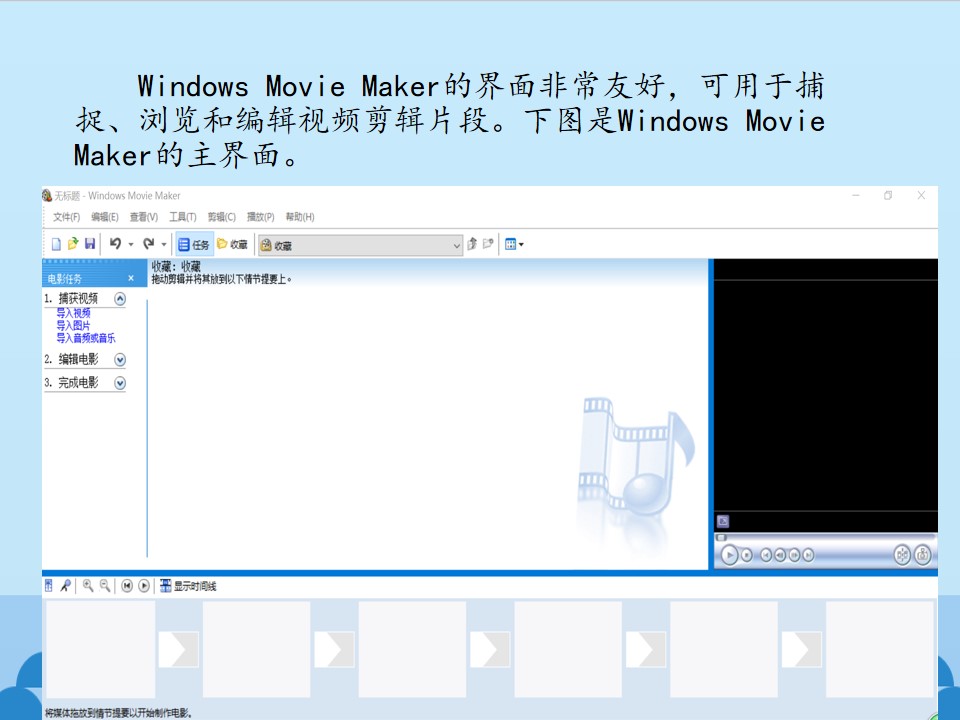Switch view using 显示时间线 button
The height and width of the screenshot is (720, 960).
point(188,586)
